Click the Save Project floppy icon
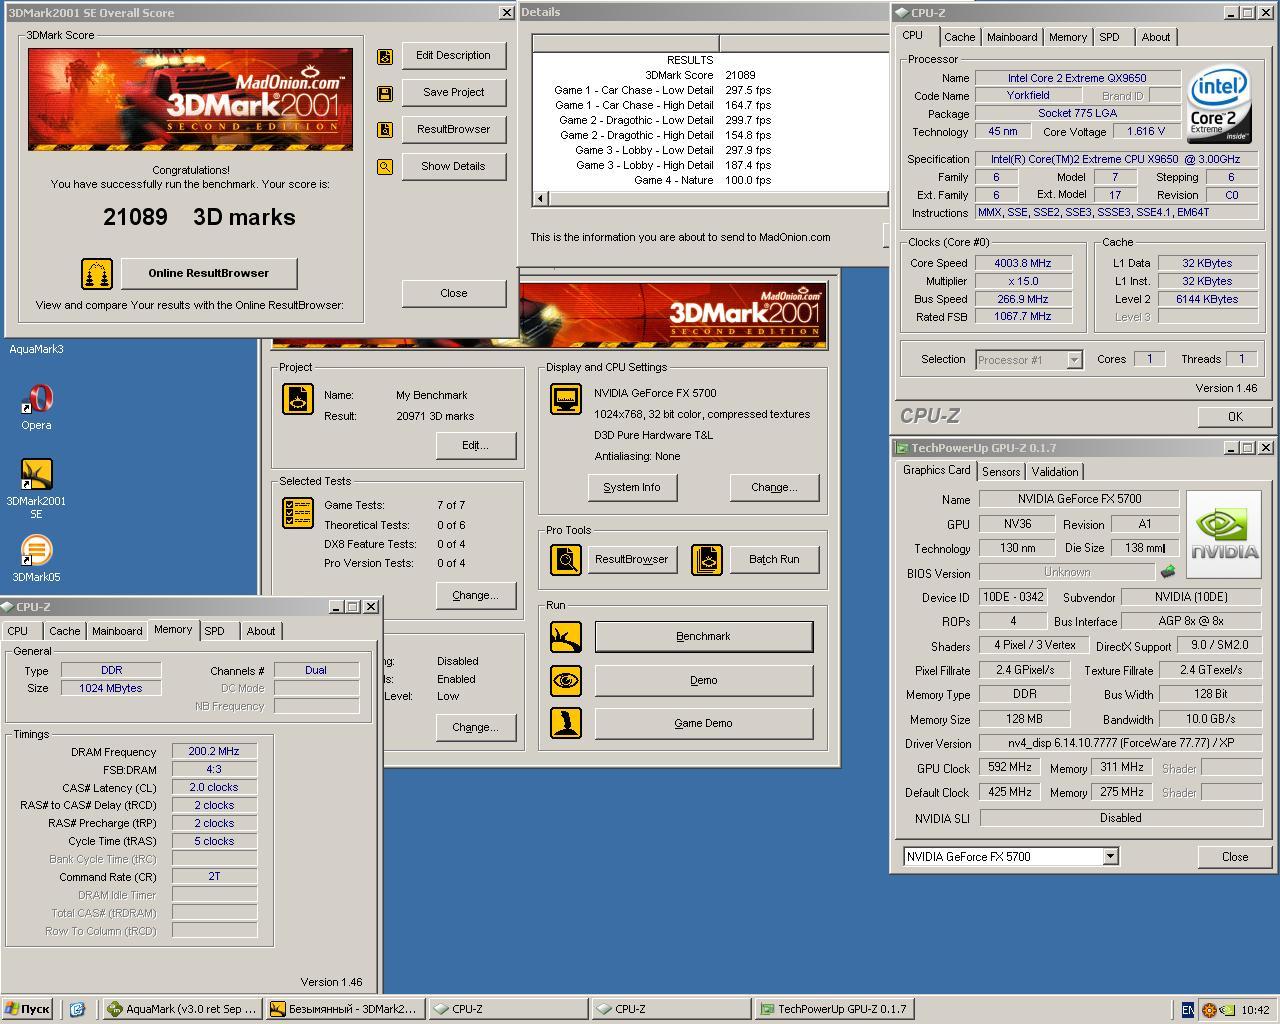Viewport: 1280px width, 1024px height. coord(385,93)
